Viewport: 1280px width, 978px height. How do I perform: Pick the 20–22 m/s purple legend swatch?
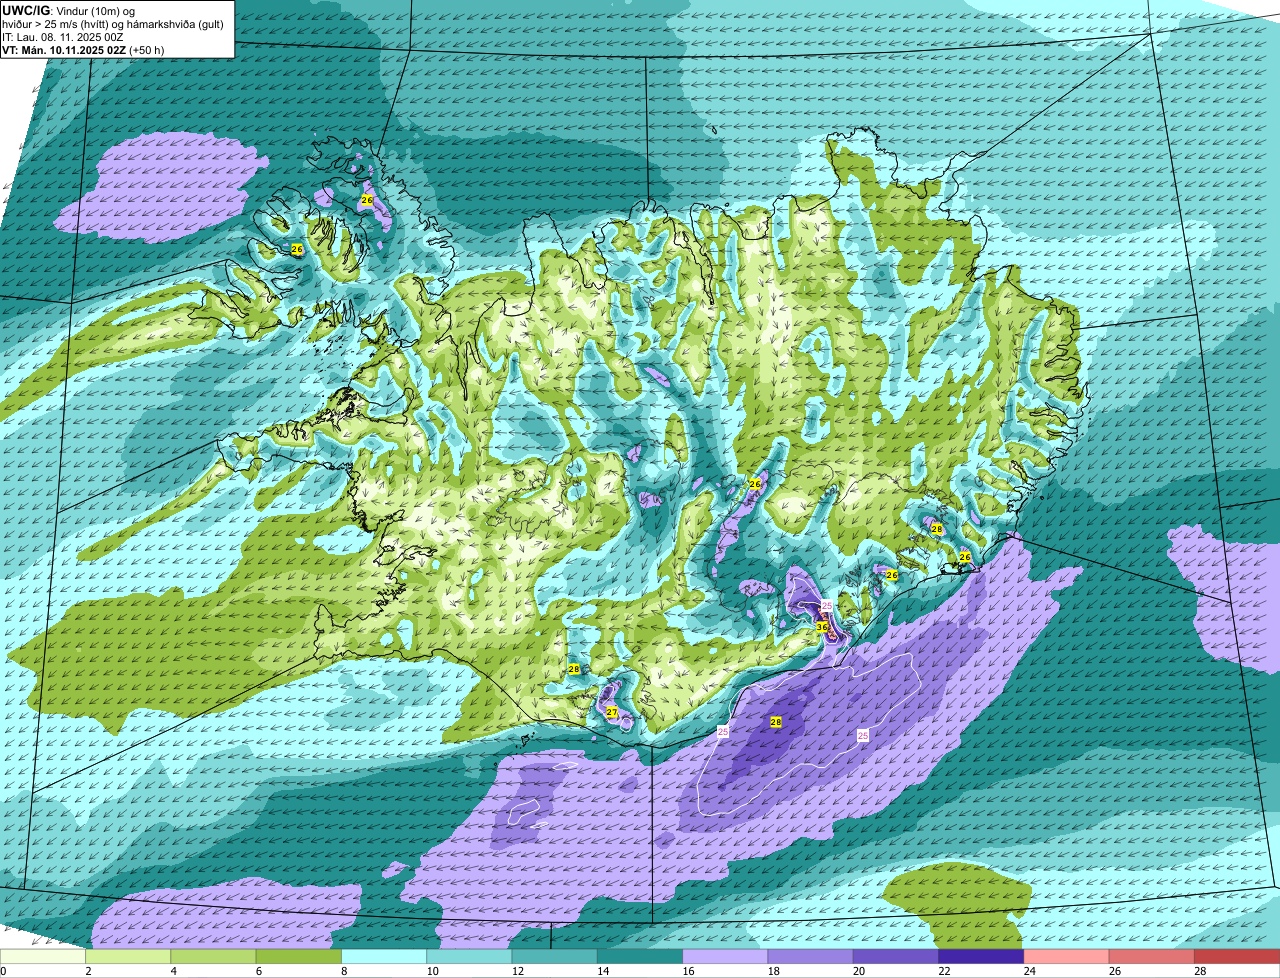click(896, 957)
